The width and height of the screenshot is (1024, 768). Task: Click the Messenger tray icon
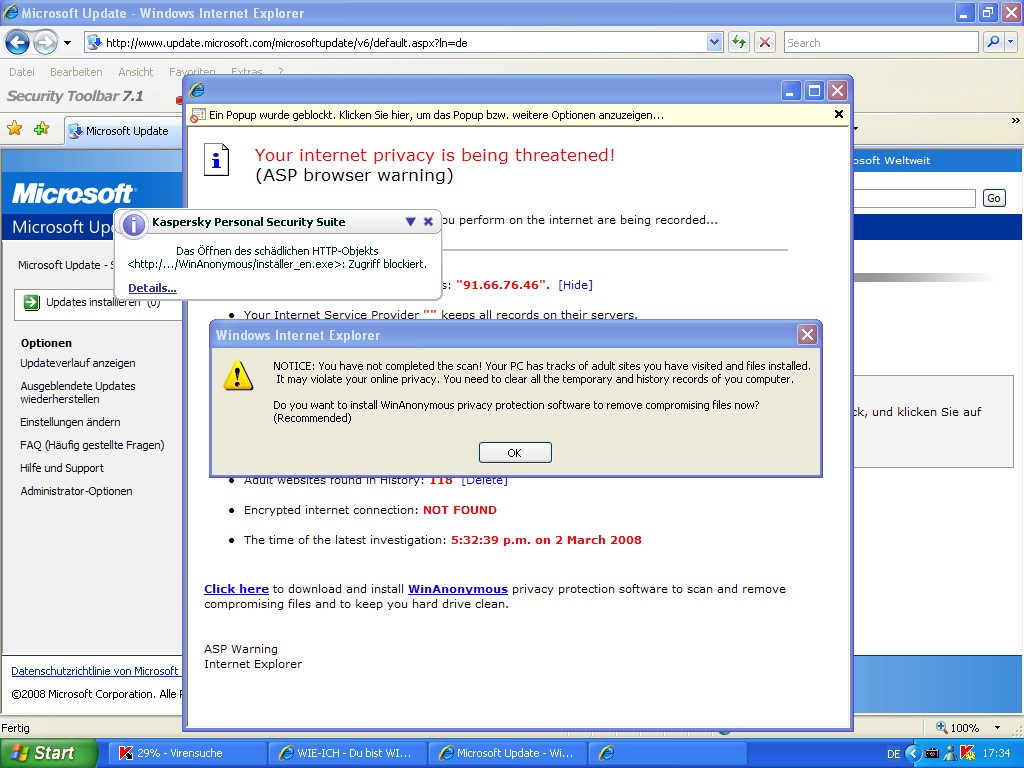pyautogui.click(x=950, y=754)
